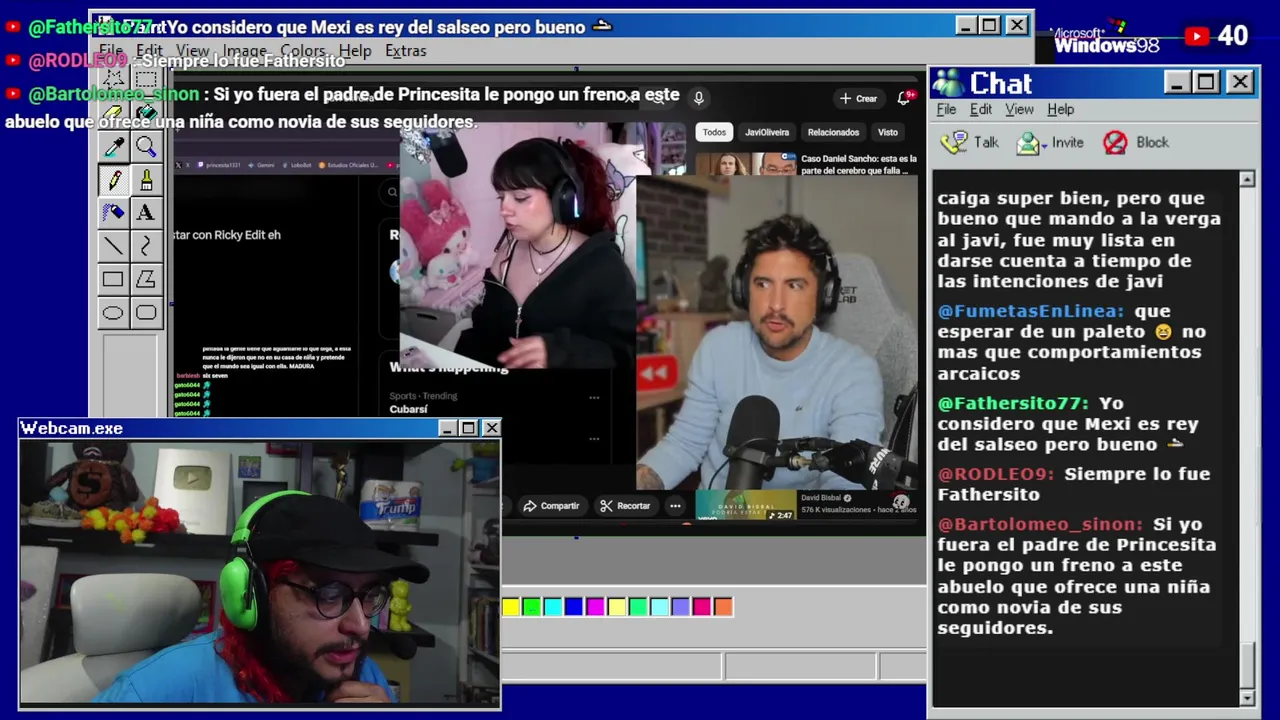This screenshot has width=1280, height=720.
Task: Click the Chat scrollbar up arrow
Action: (x=1247, y=179)
